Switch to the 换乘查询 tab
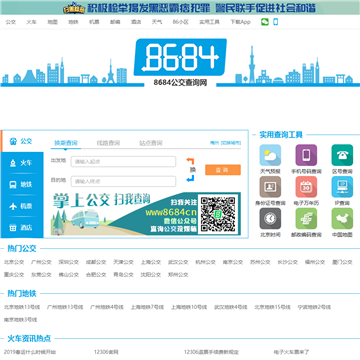This screenshot has width=360, height=360. point(66,143)
